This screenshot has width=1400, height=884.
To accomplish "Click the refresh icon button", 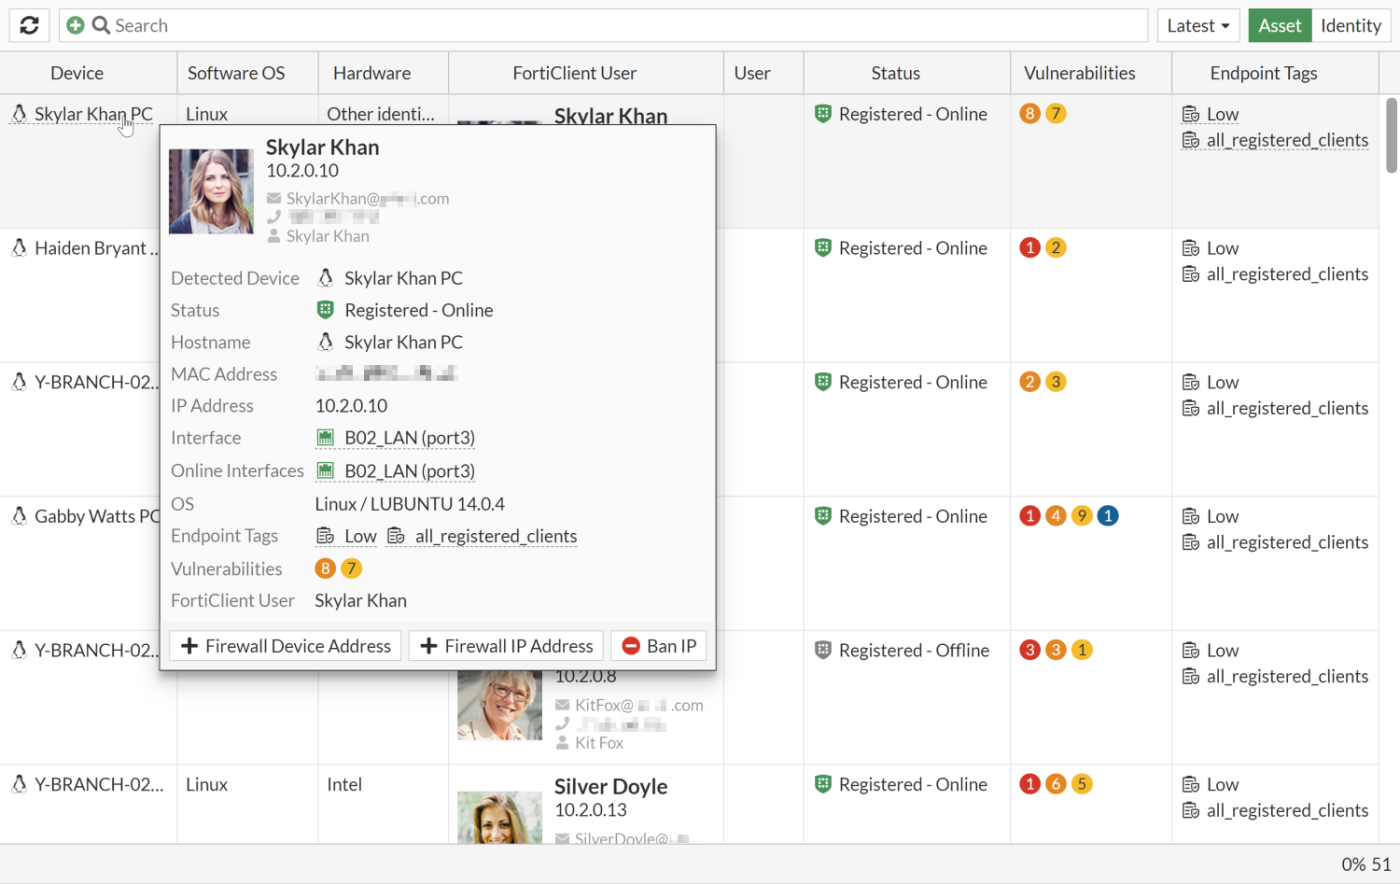I will (x=29, y=26).
